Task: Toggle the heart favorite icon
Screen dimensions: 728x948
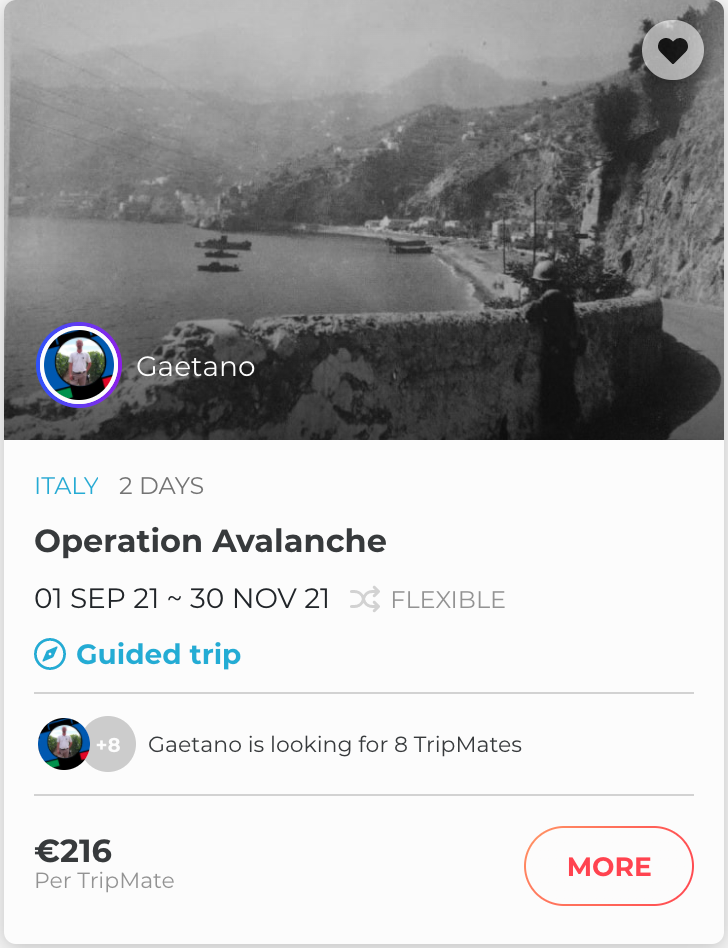Action: (673, 50)
